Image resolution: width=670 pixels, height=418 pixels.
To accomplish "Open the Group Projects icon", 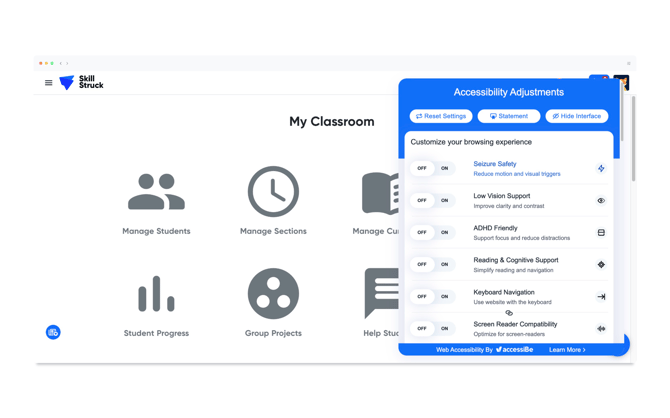I will coord(273,294).
